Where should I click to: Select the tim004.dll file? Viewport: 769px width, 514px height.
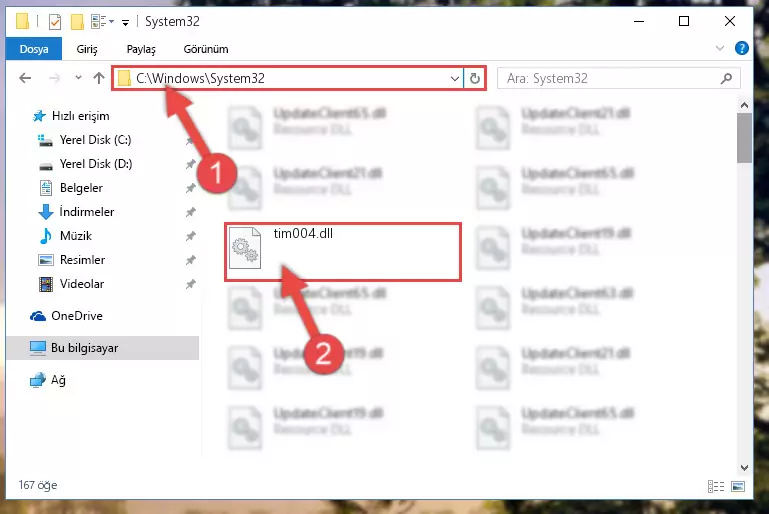coord(343,252)
